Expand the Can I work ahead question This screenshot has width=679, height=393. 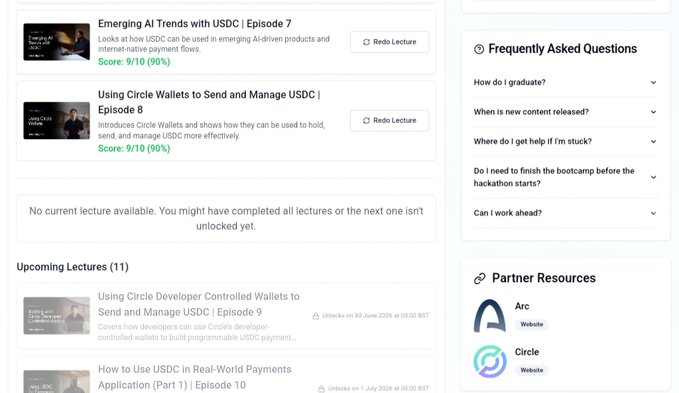tap(565, 213)
